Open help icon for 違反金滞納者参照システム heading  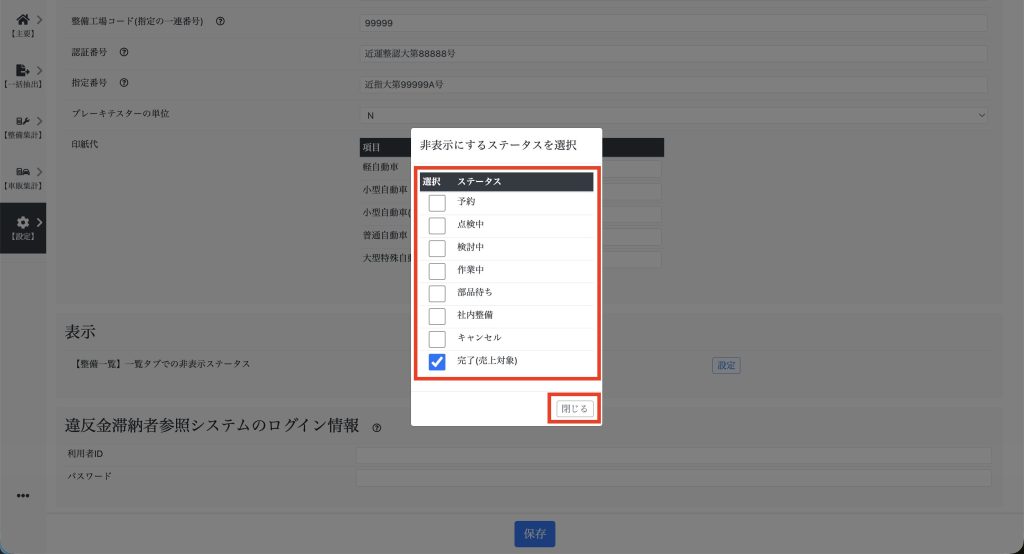[377, 427]
